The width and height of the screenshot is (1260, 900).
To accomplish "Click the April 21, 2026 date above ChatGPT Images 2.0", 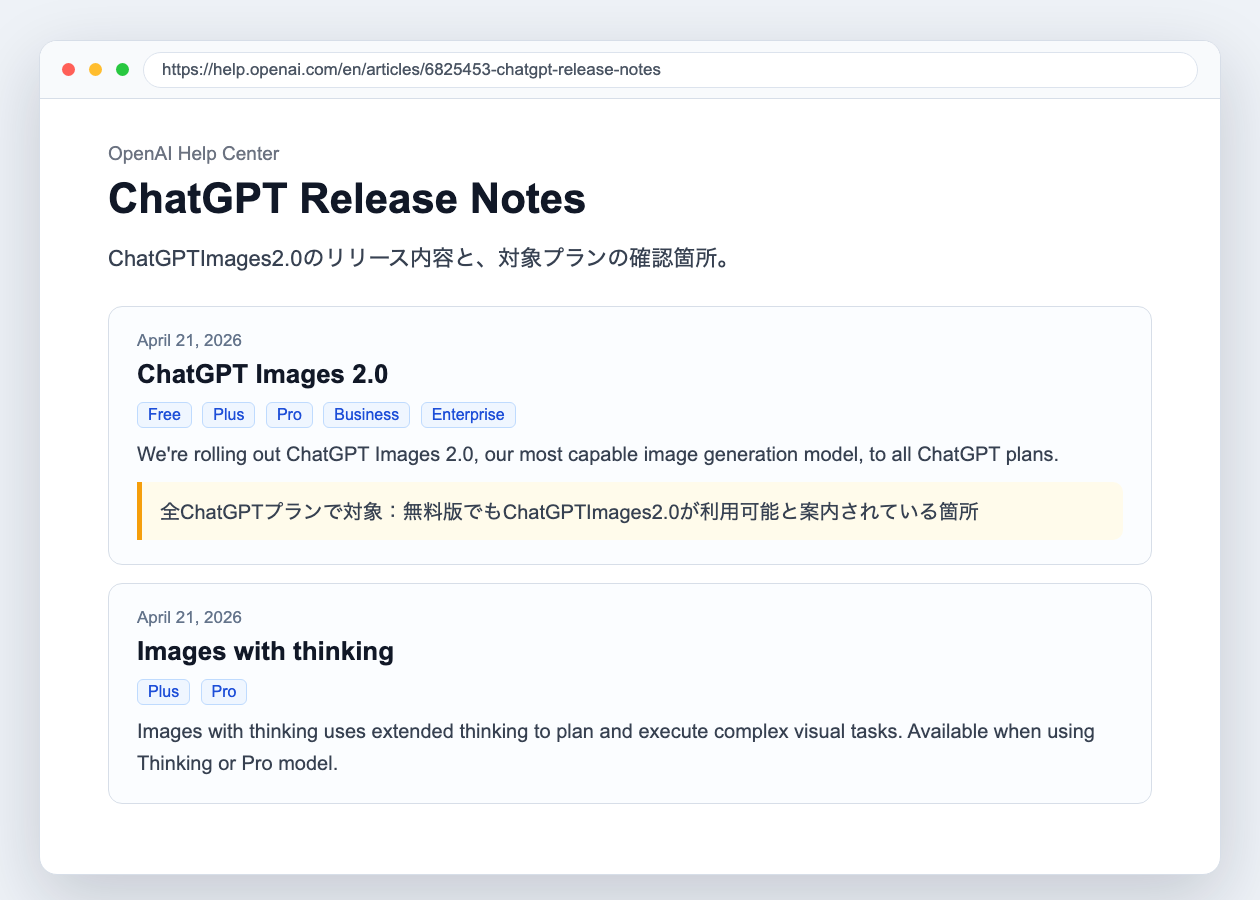I will pyautogui.click(x=189, y=340).
